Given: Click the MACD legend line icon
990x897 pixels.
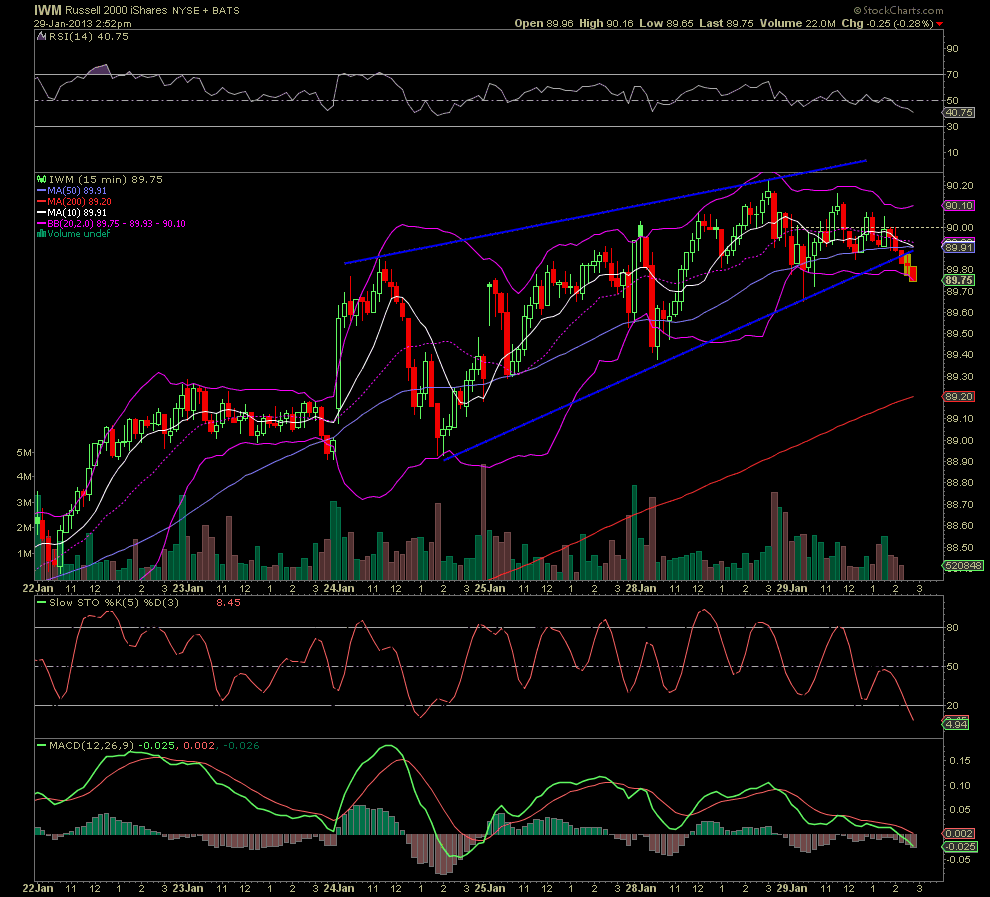Looking at the screenshot, I should 41,746.
